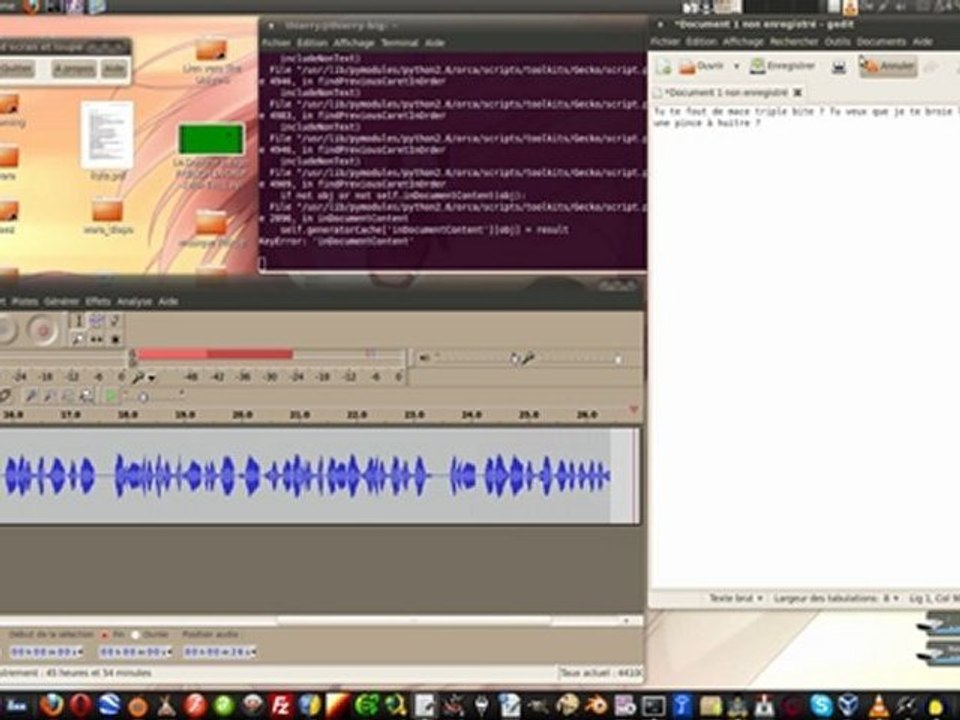960x720 pixels.
Task: Click the Zoom Out icon in Audacity
Action: coord(49,397)
